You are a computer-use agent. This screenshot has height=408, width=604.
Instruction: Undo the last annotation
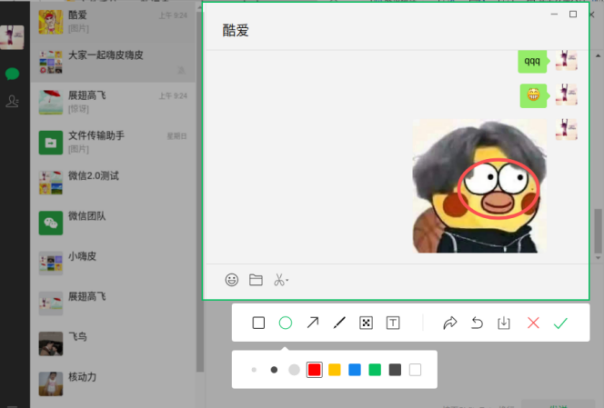pyautogui.click(x=477, y=323)
